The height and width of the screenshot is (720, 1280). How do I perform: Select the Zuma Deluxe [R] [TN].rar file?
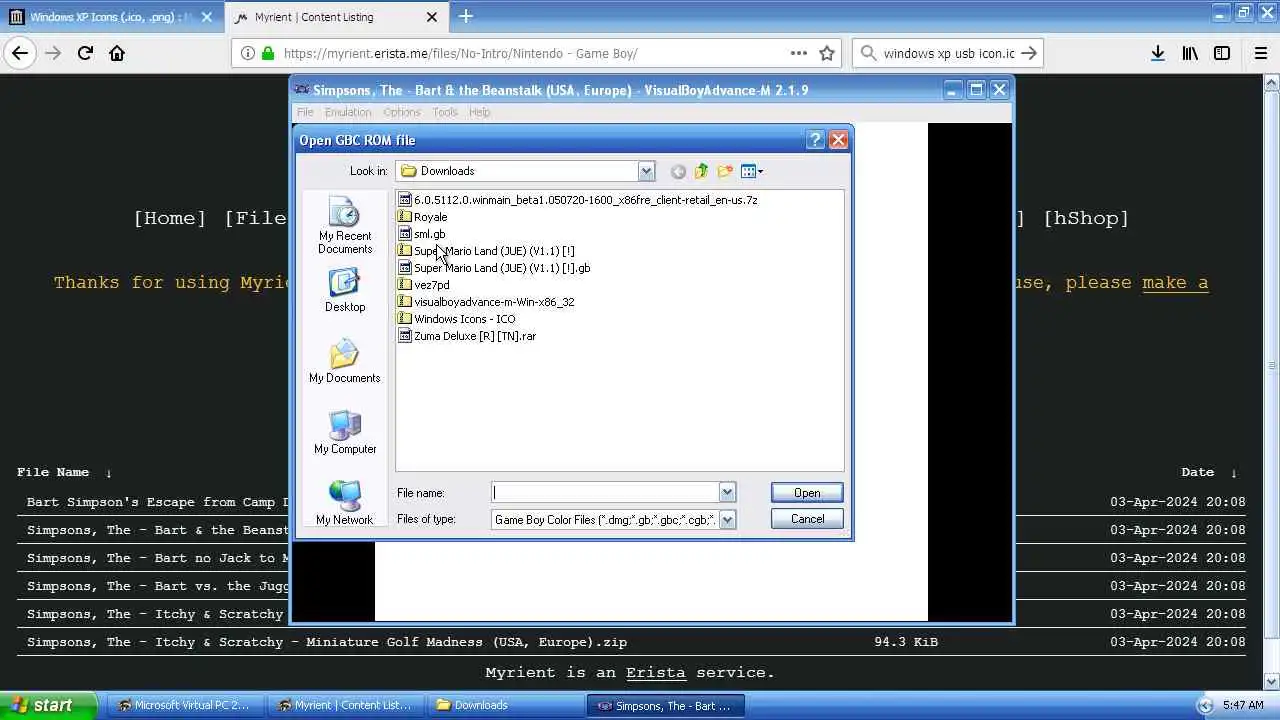(467, 336)
